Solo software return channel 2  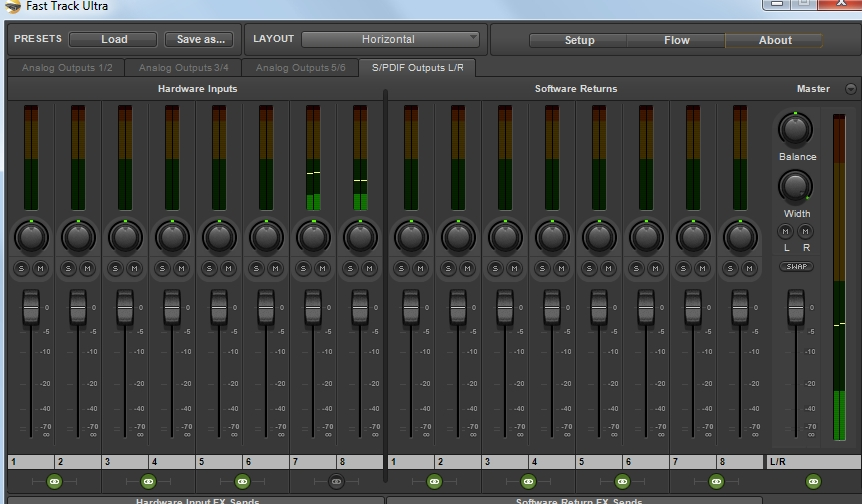point(448,268)
